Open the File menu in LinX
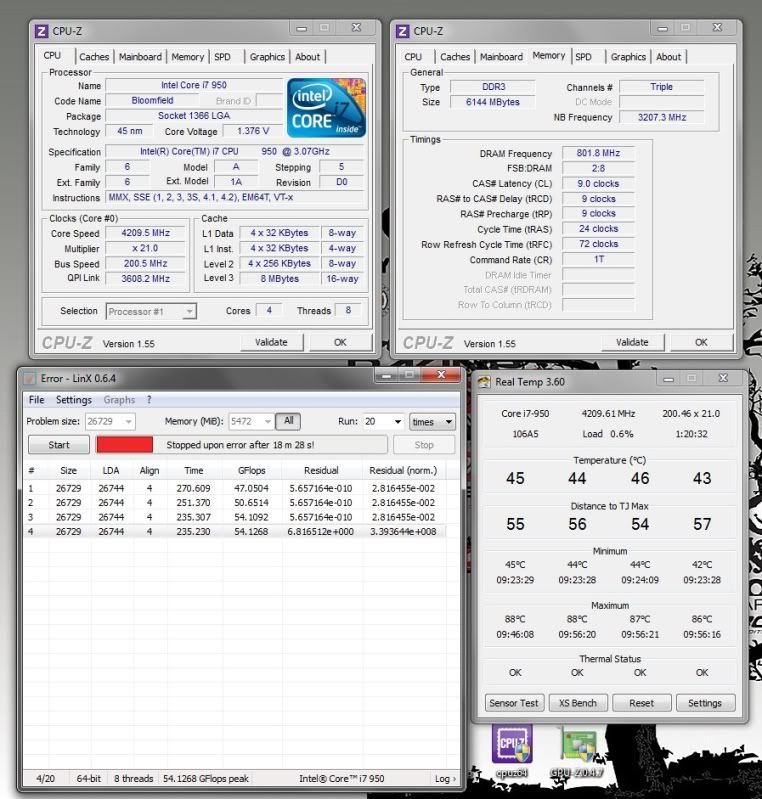This screenshot has width=762, height=799. click(x=36, y=400)
